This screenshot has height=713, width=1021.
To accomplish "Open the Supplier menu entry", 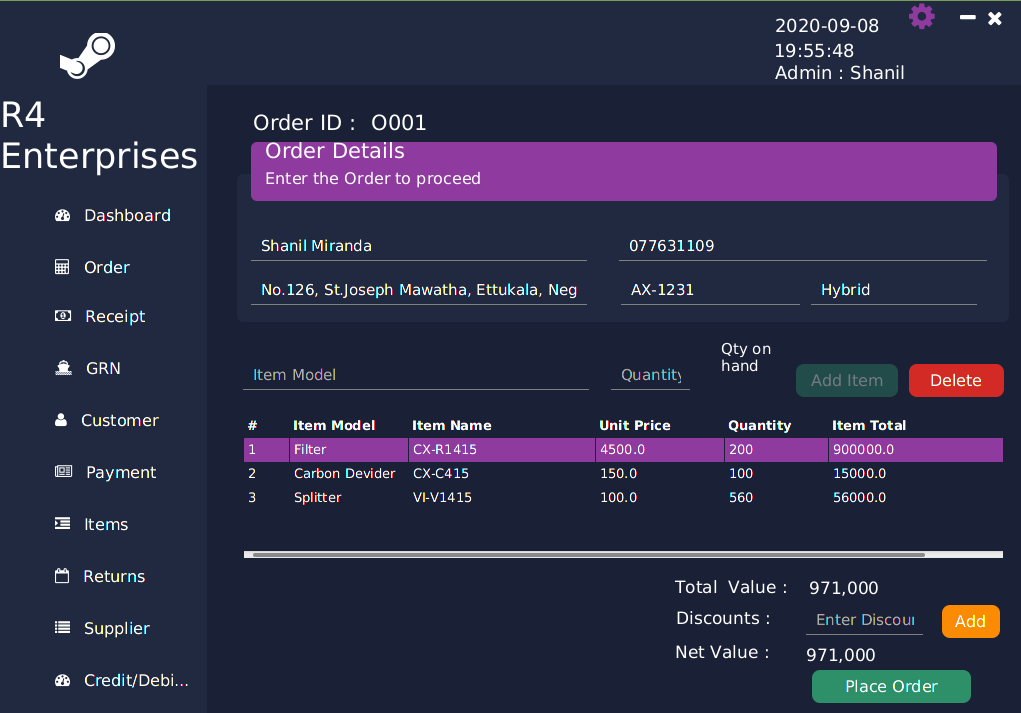I will click(117, 628).
